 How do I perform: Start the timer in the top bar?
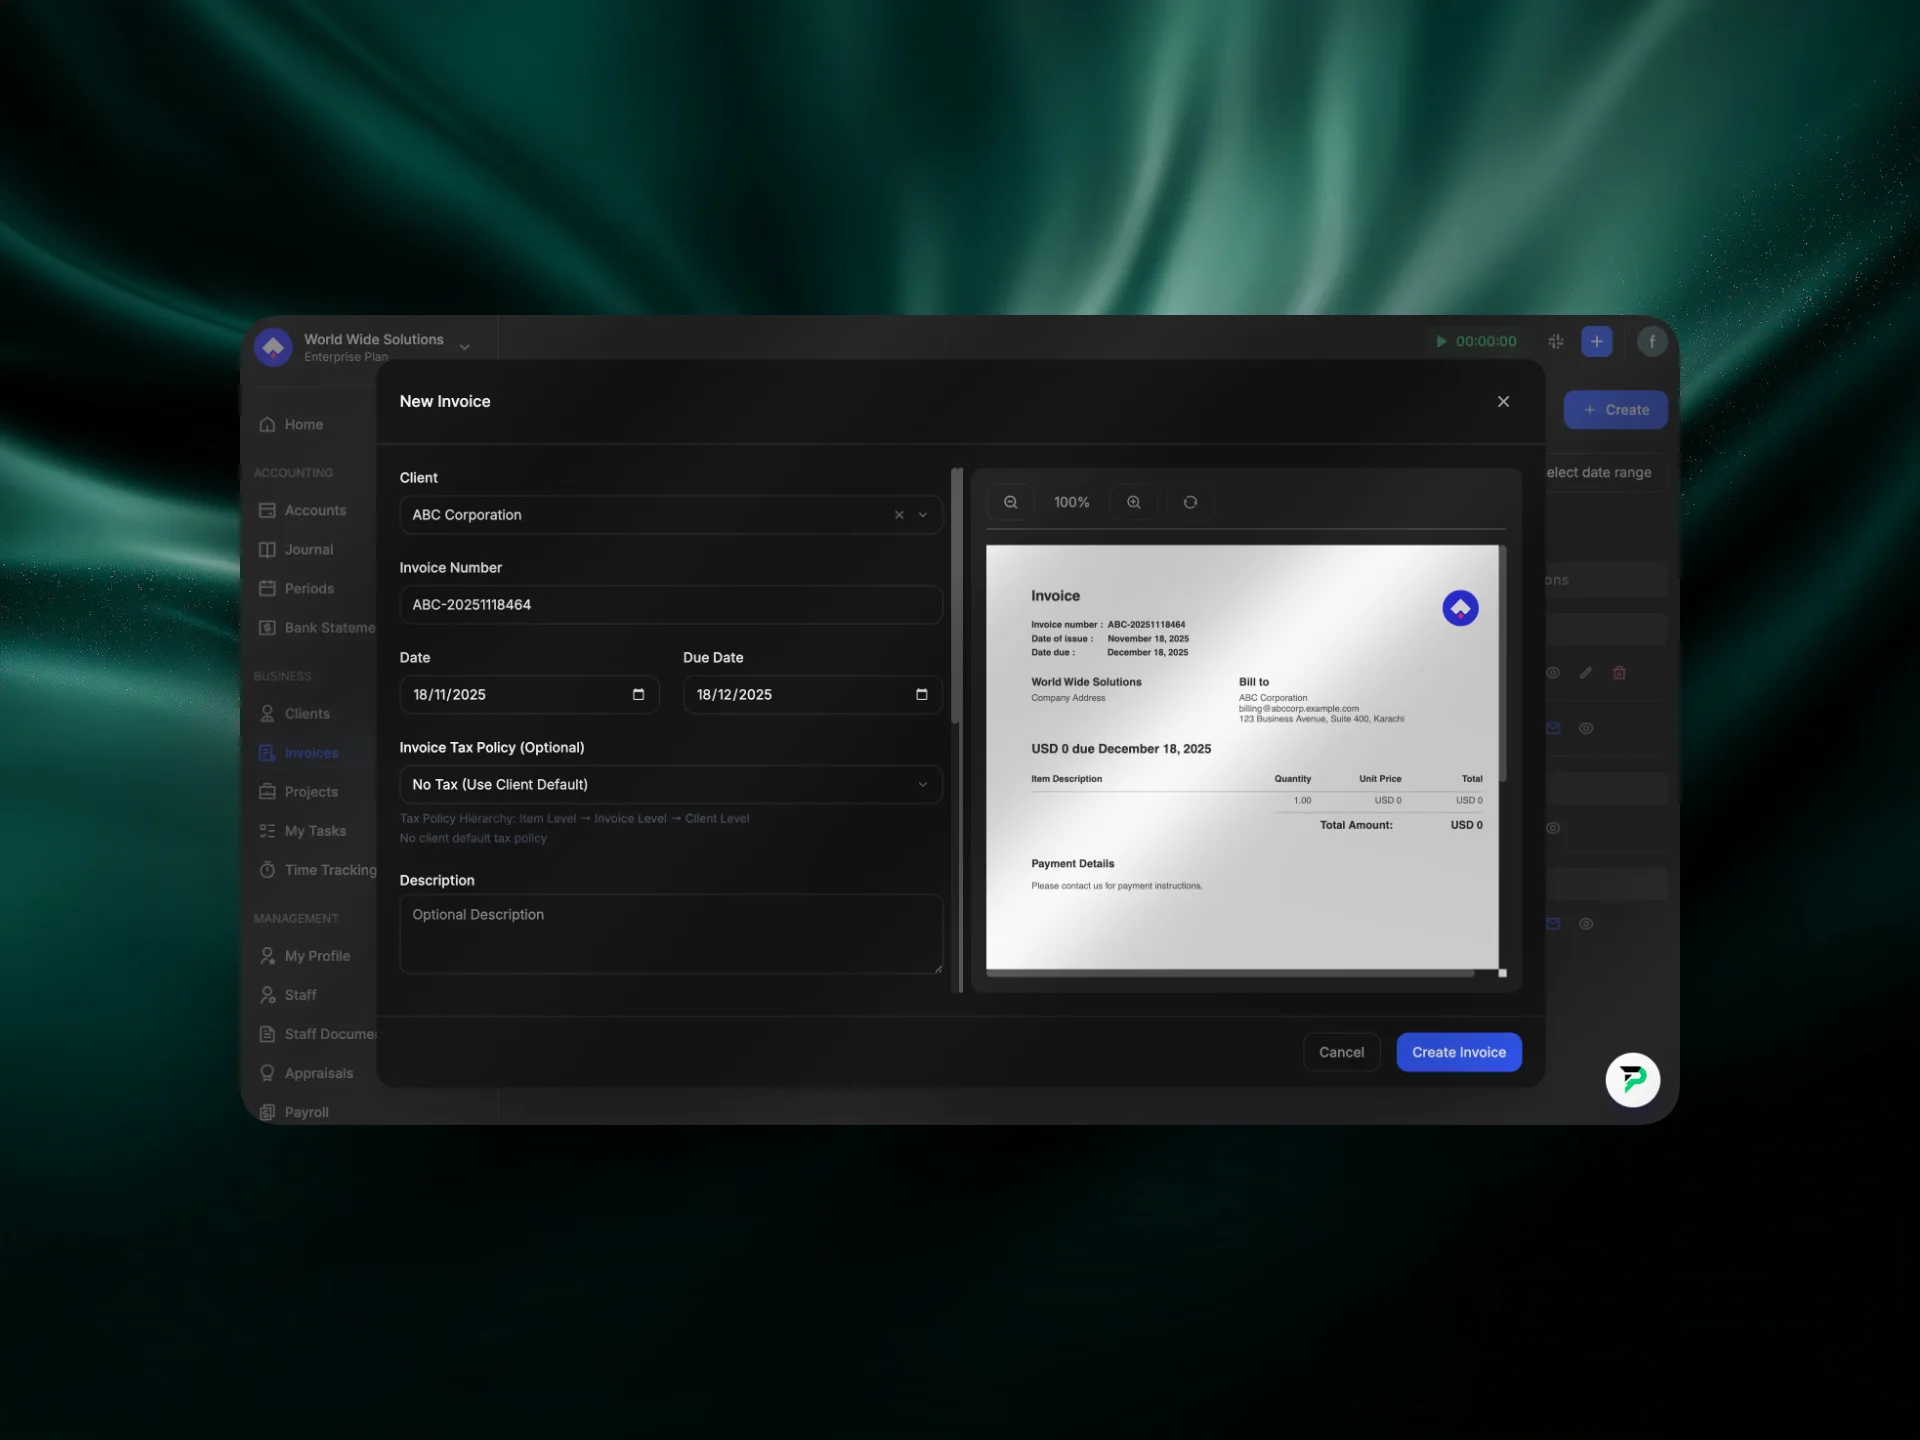coord(1441,341)
